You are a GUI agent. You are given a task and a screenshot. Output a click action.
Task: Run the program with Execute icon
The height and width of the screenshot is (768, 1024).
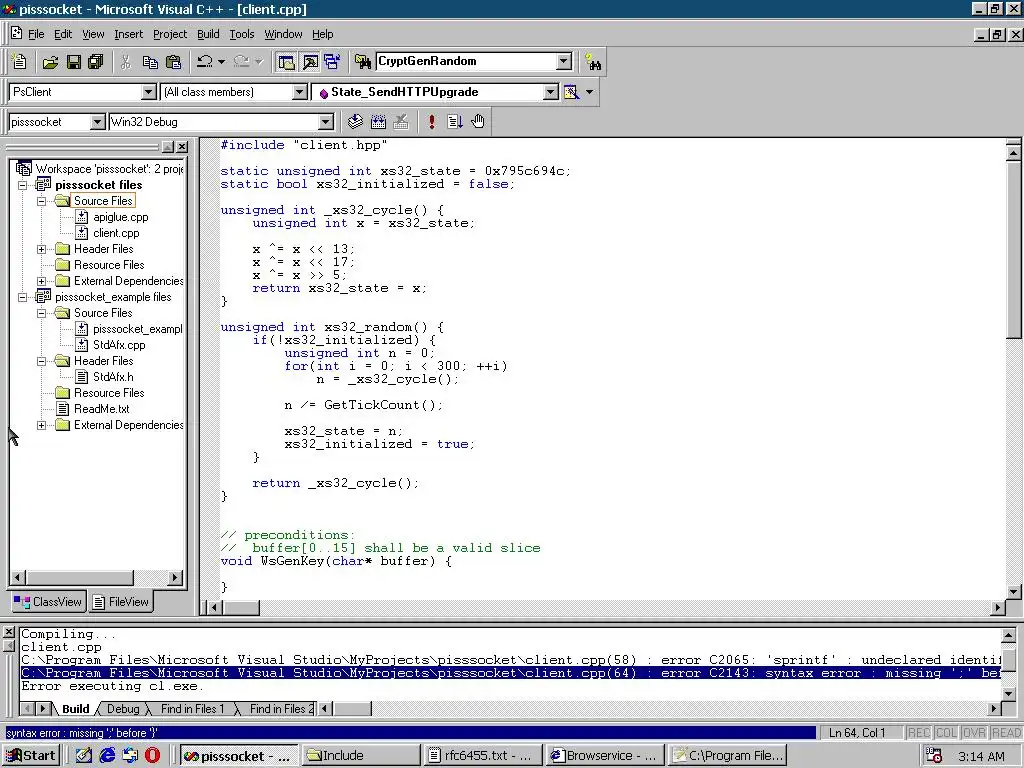tap(432, 121)
